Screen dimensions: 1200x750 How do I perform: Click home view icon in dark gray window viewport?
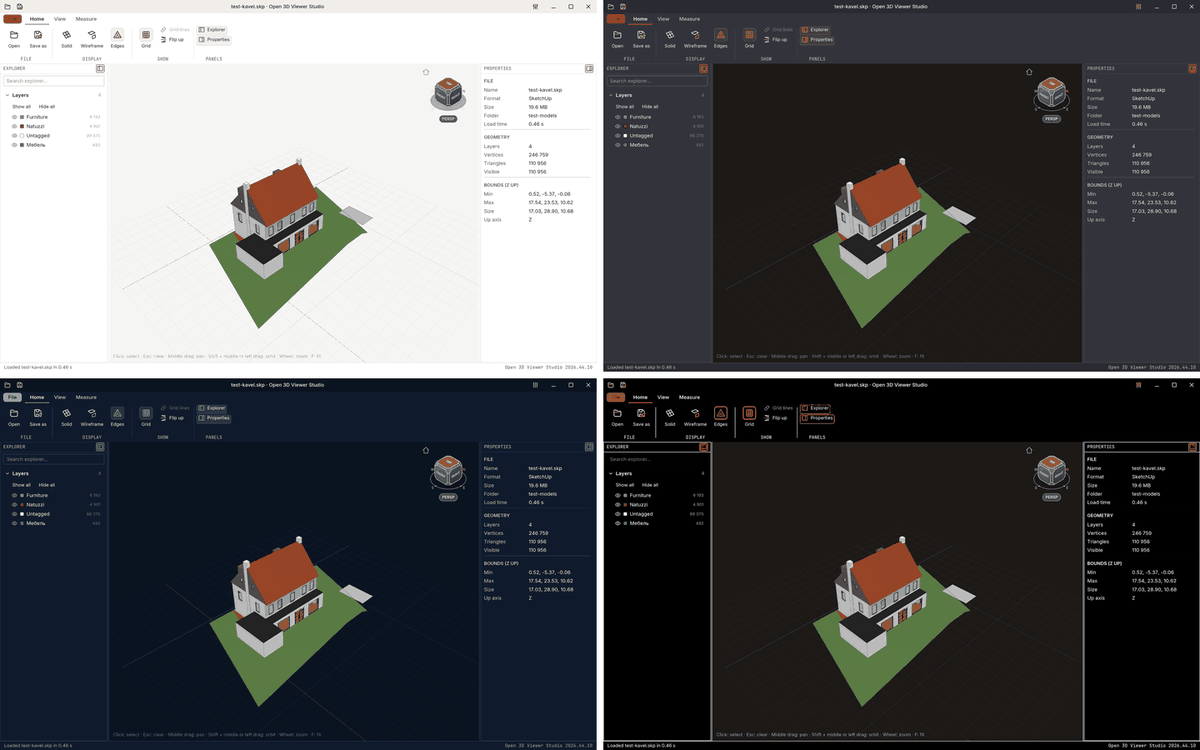pos(1029,72)
